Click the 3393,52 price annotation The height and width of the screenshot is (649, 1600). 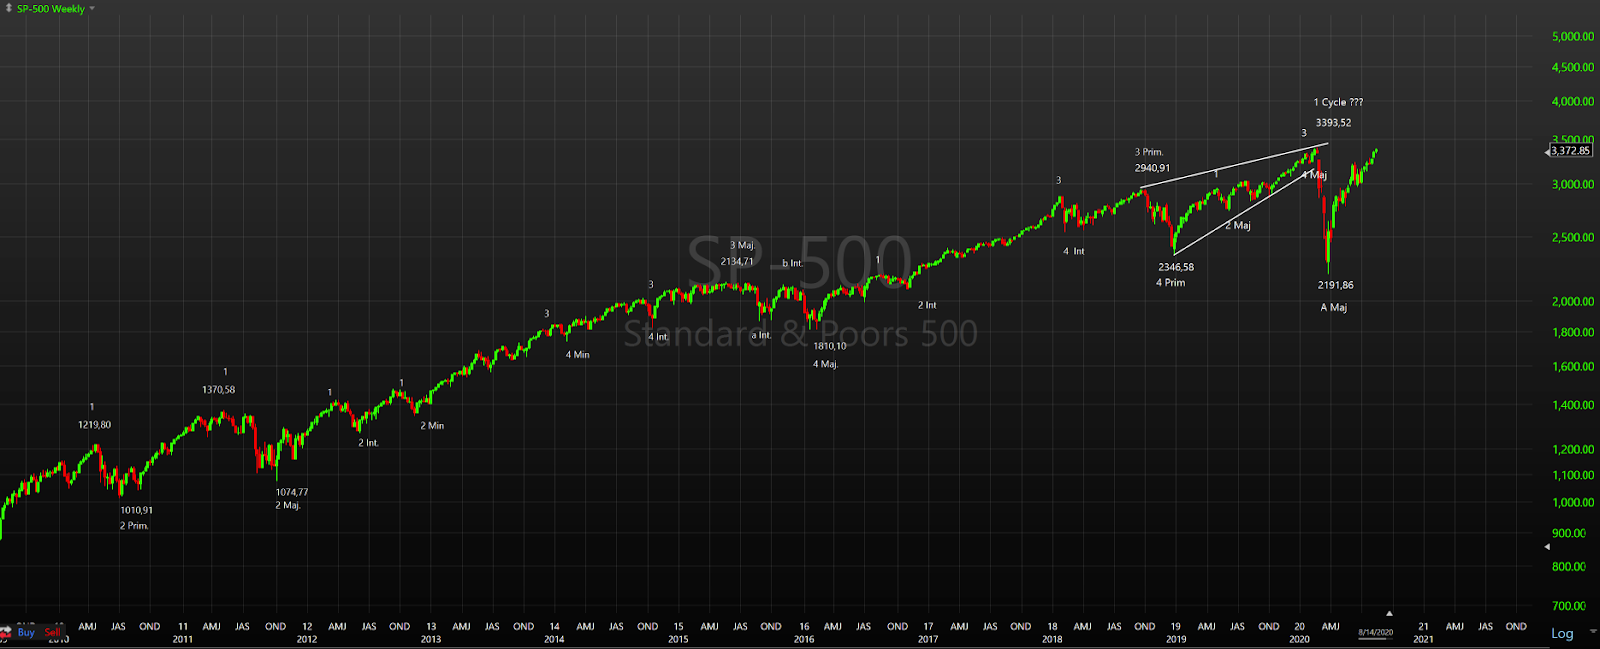(x=1333, y=123)
